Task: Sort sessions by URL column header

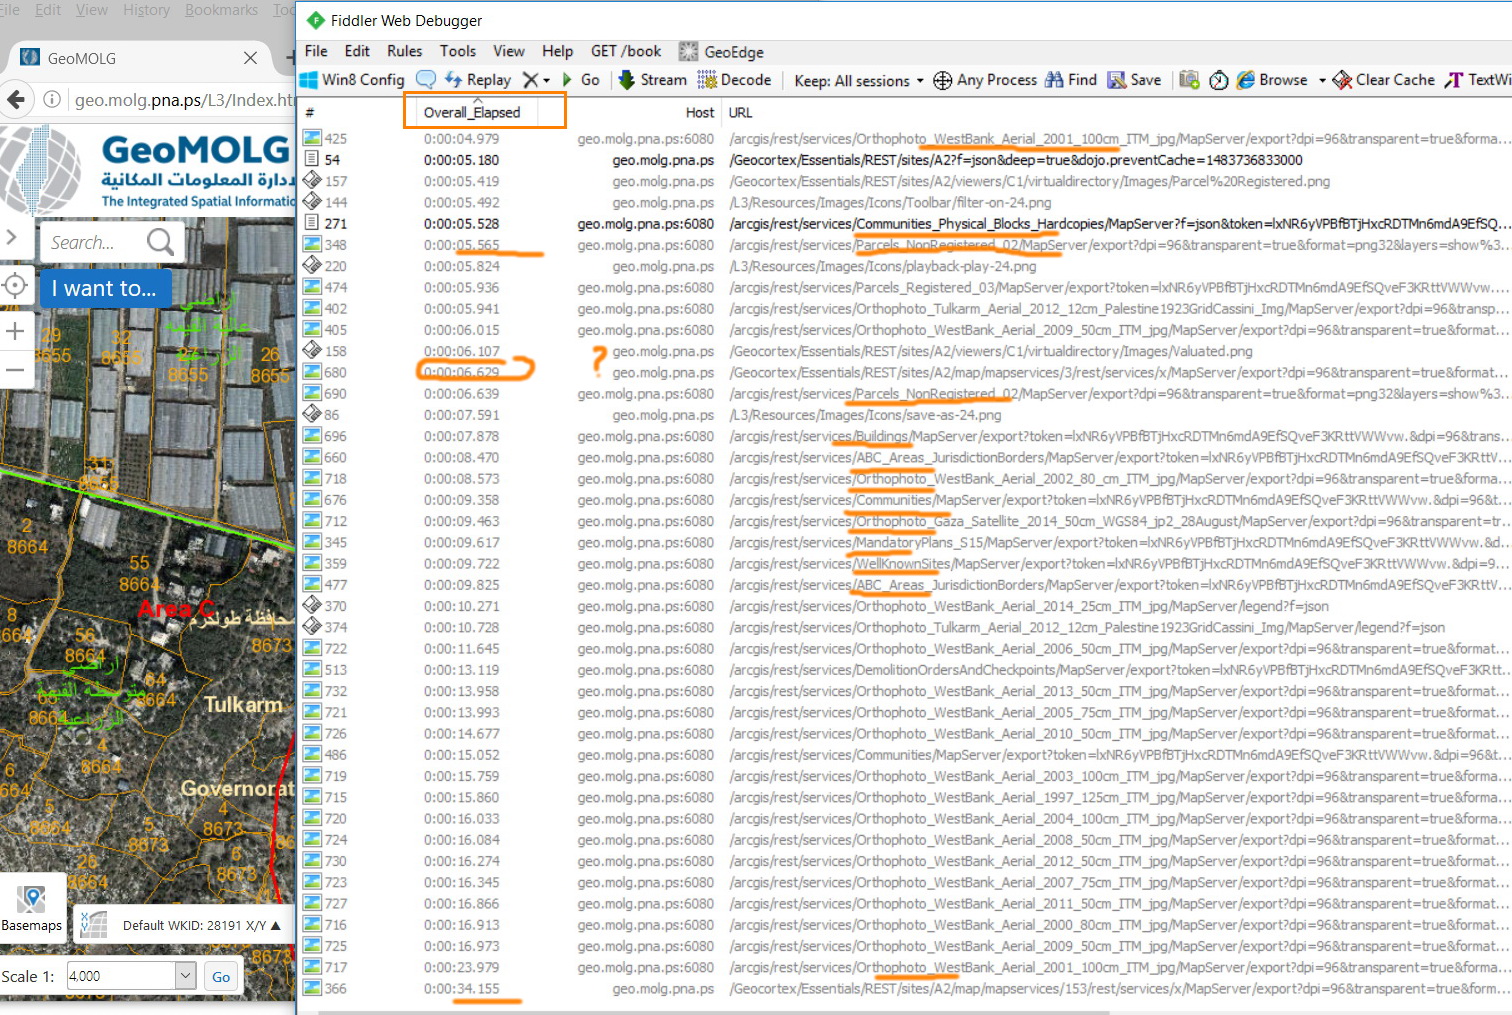Action: tap(740, 113)
